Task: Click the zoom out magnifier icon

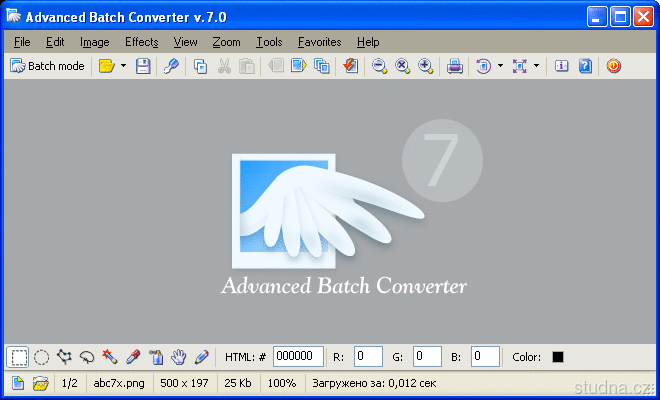Action: coord(380,66)
